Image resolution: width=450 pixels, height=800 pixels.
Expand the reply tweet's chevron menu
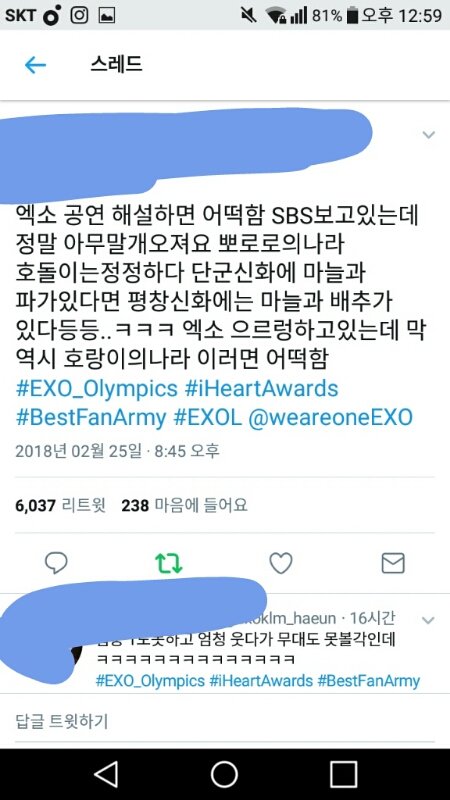(x=429, y=620)
